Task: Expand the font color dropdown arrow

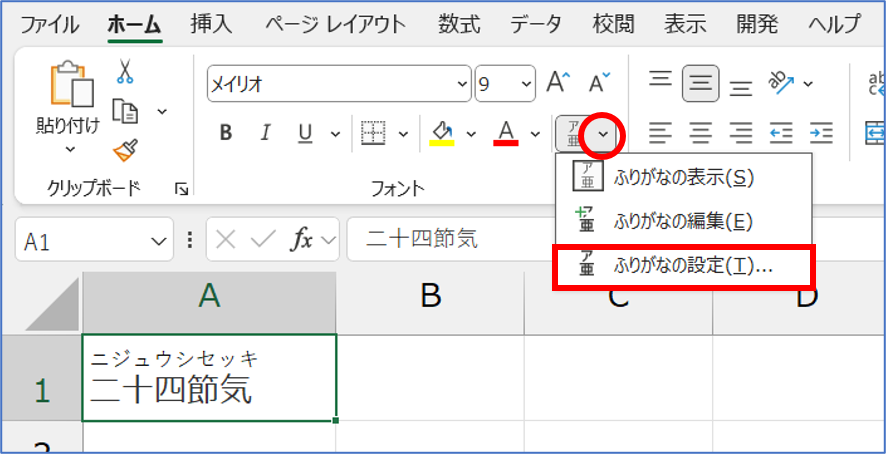Action: (x=536, y=134)
